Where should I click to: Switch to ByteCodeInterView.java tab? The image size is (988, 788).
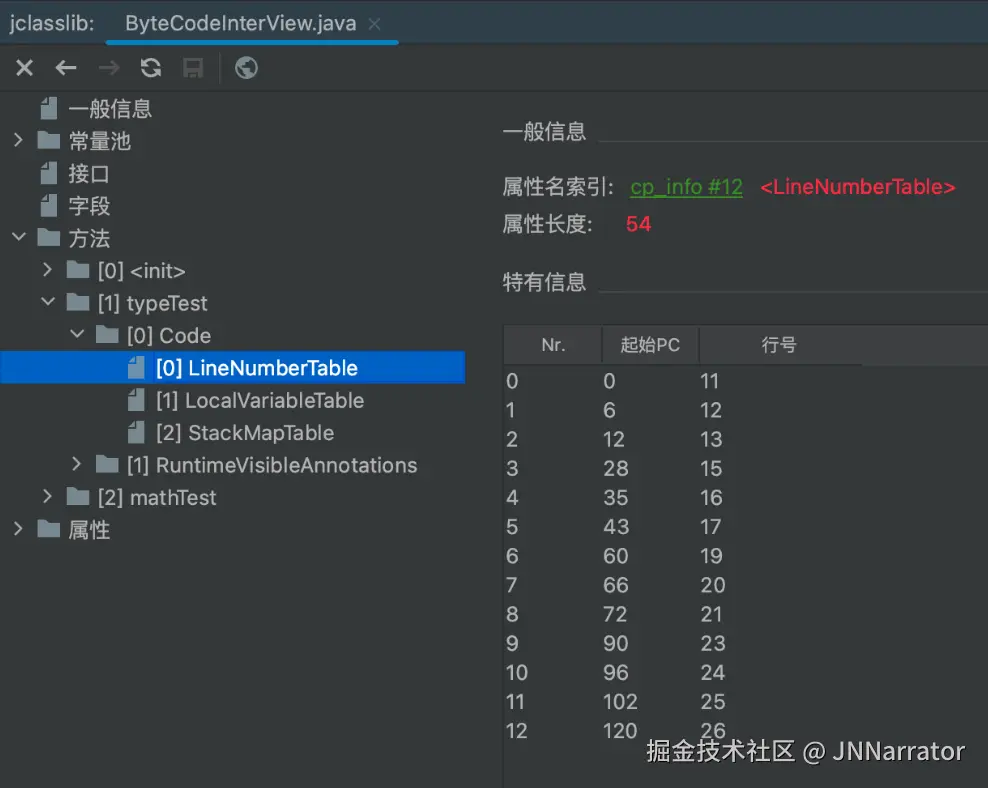click(x=240, y=24)
